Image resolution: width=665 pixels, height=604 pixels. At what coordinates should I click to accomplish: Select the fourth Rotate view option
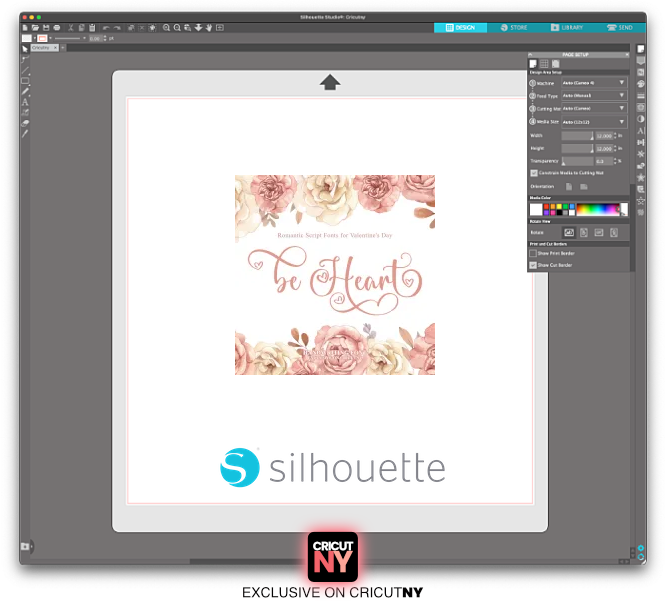point(614,232)
